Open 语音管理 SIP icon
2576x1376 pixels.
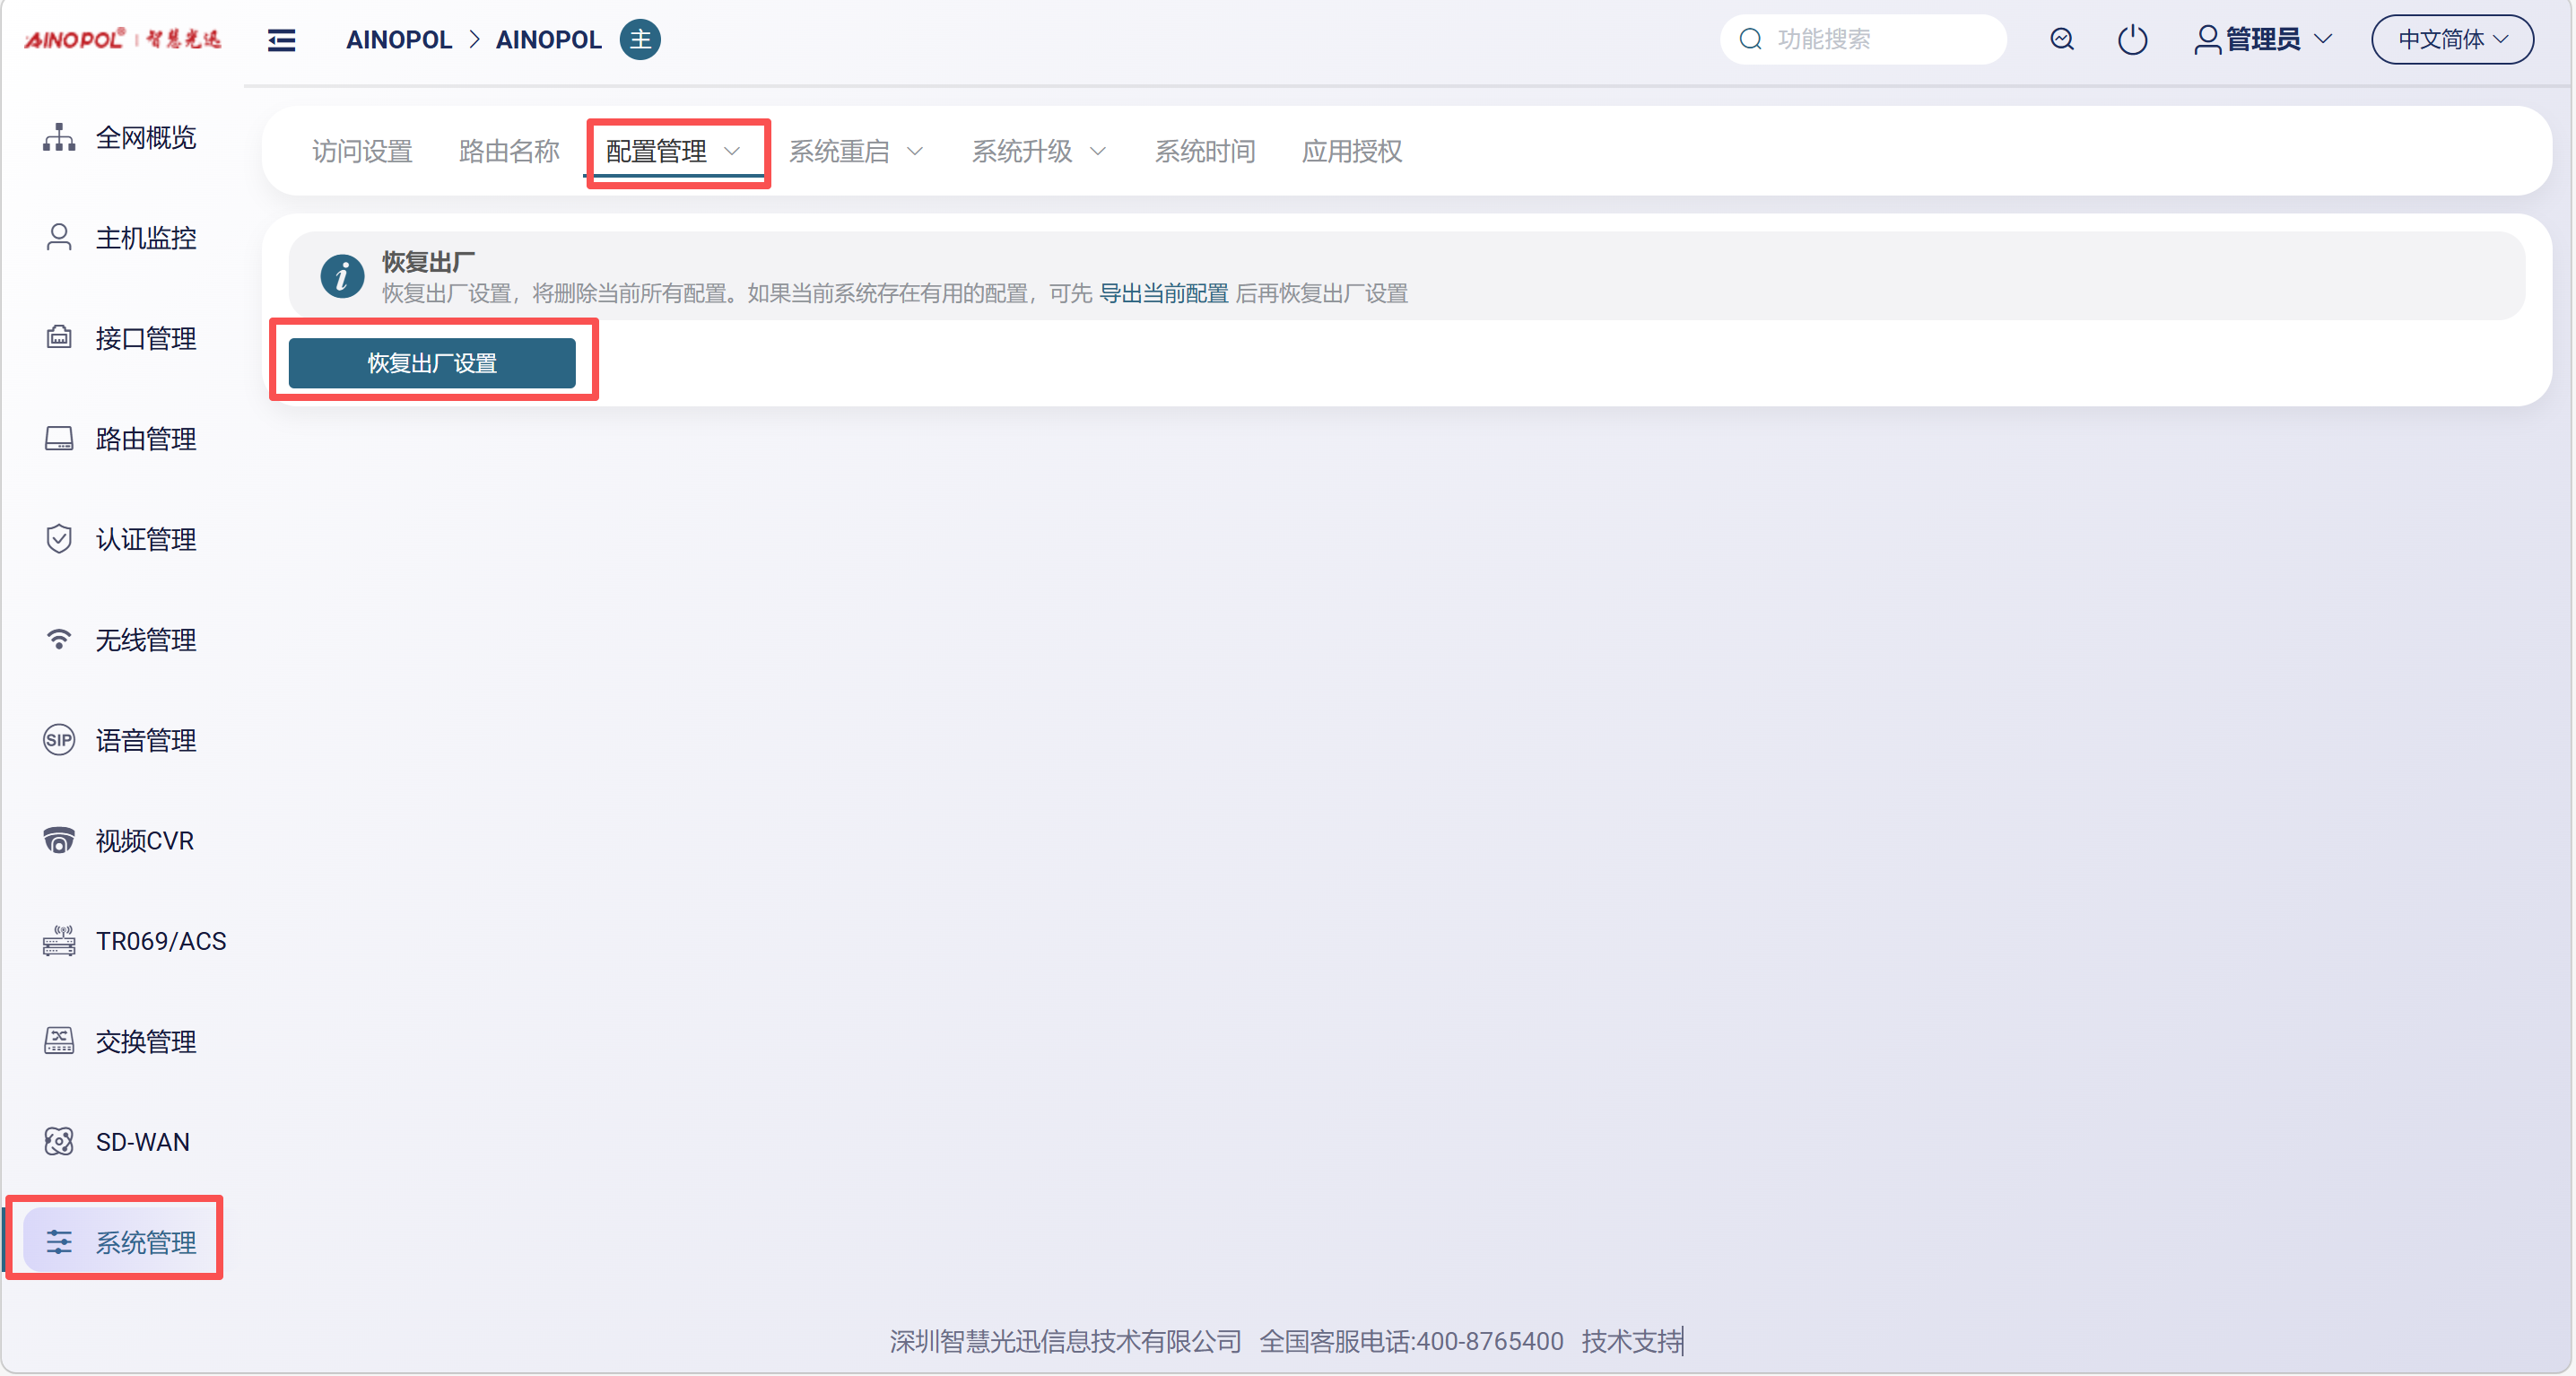click(59, 740)
